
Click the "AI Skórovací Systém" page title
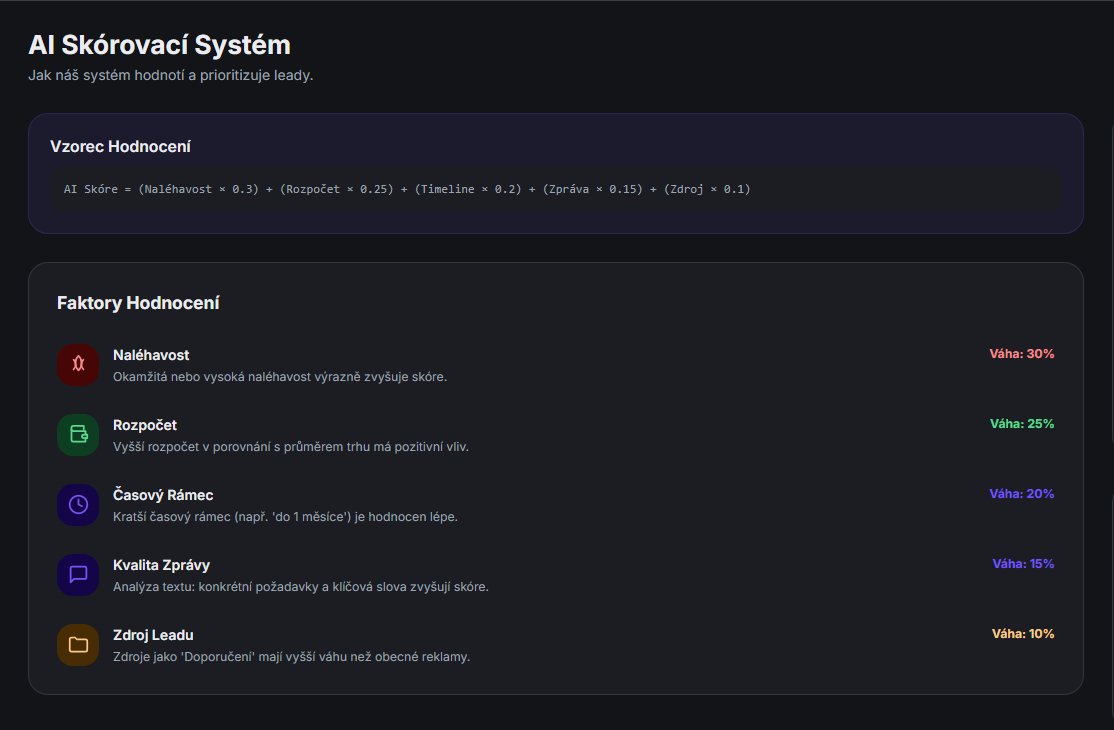tap(159, 45)
